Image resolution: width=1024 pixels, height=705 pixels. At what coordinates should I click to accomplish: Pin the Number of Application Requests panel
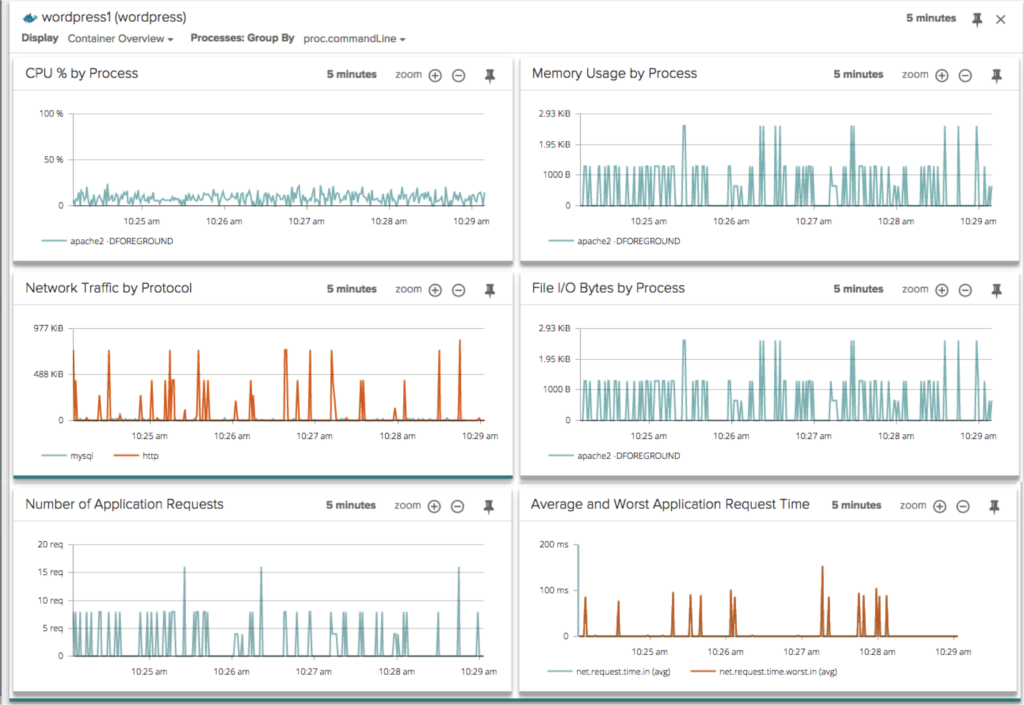488,507
